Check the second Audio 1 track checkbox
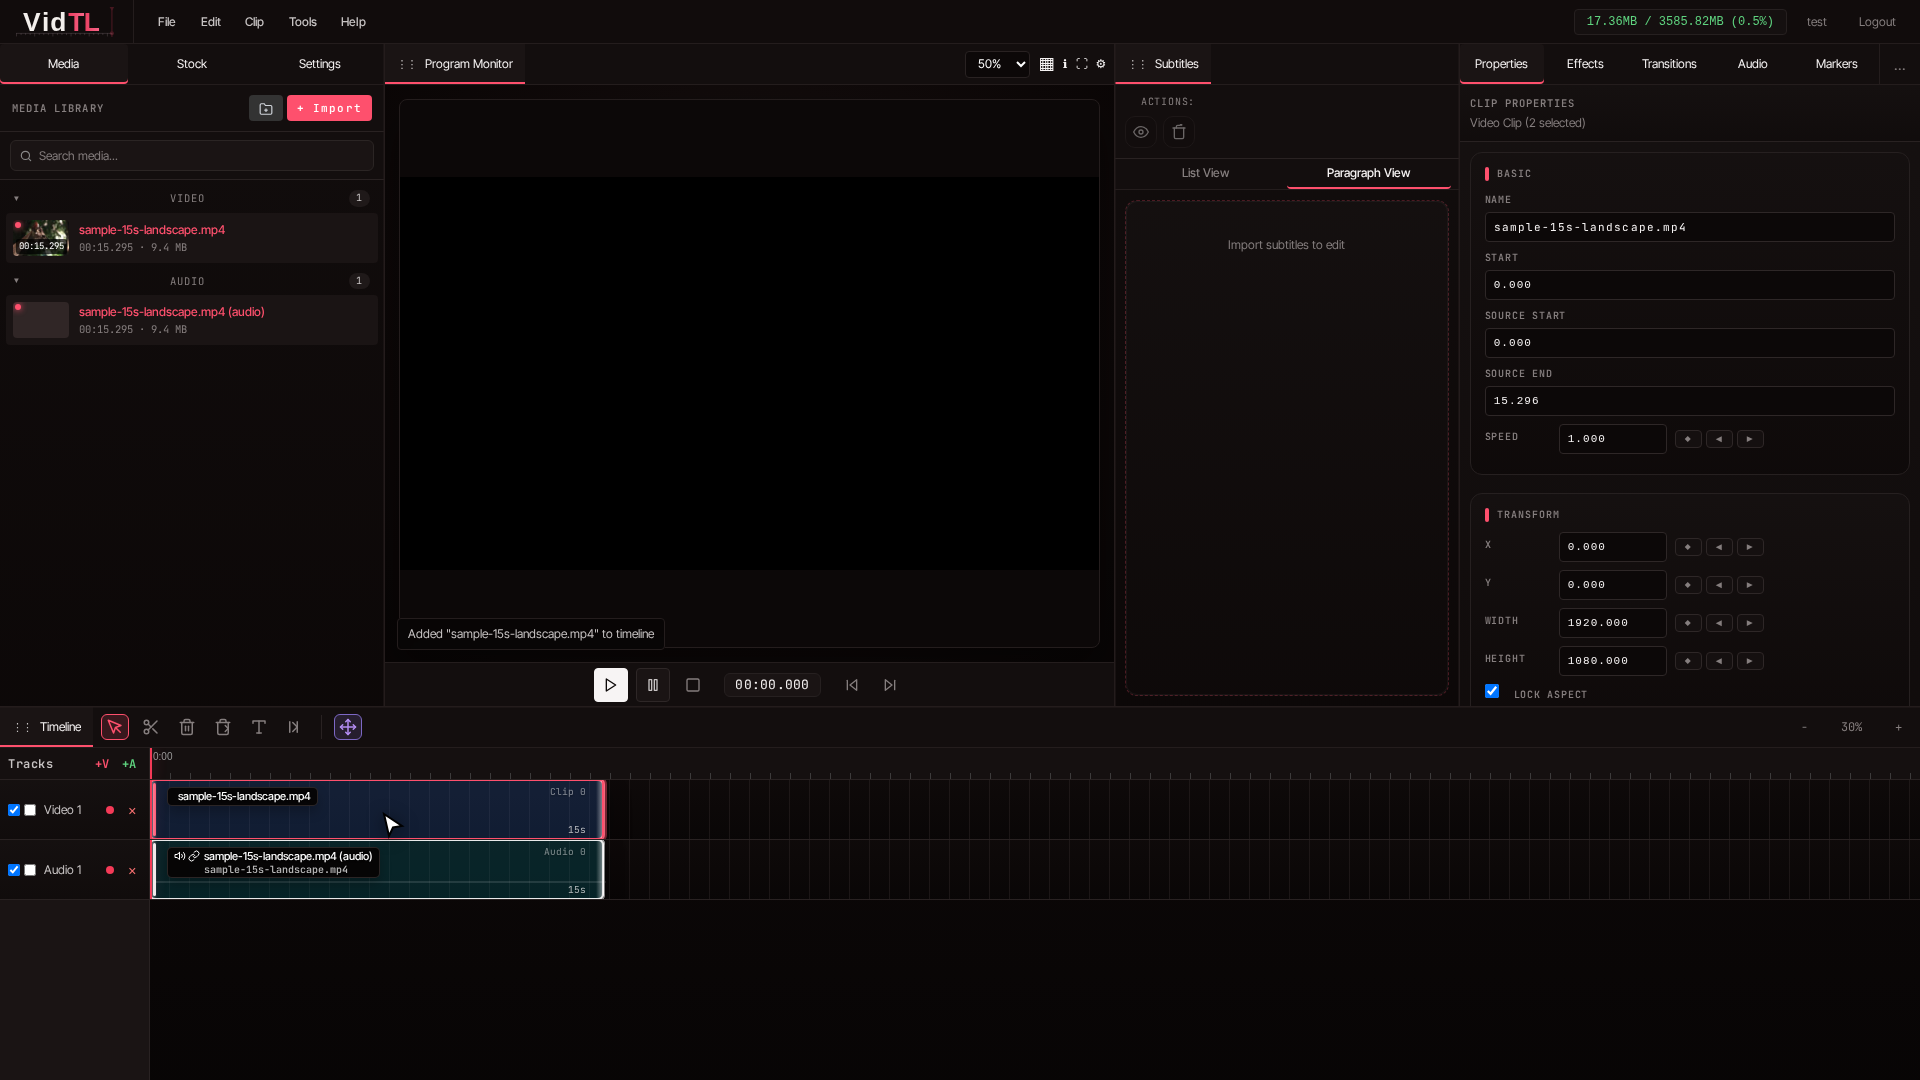The width and height of the screenshot is (1920, 1080). (30, 870)
